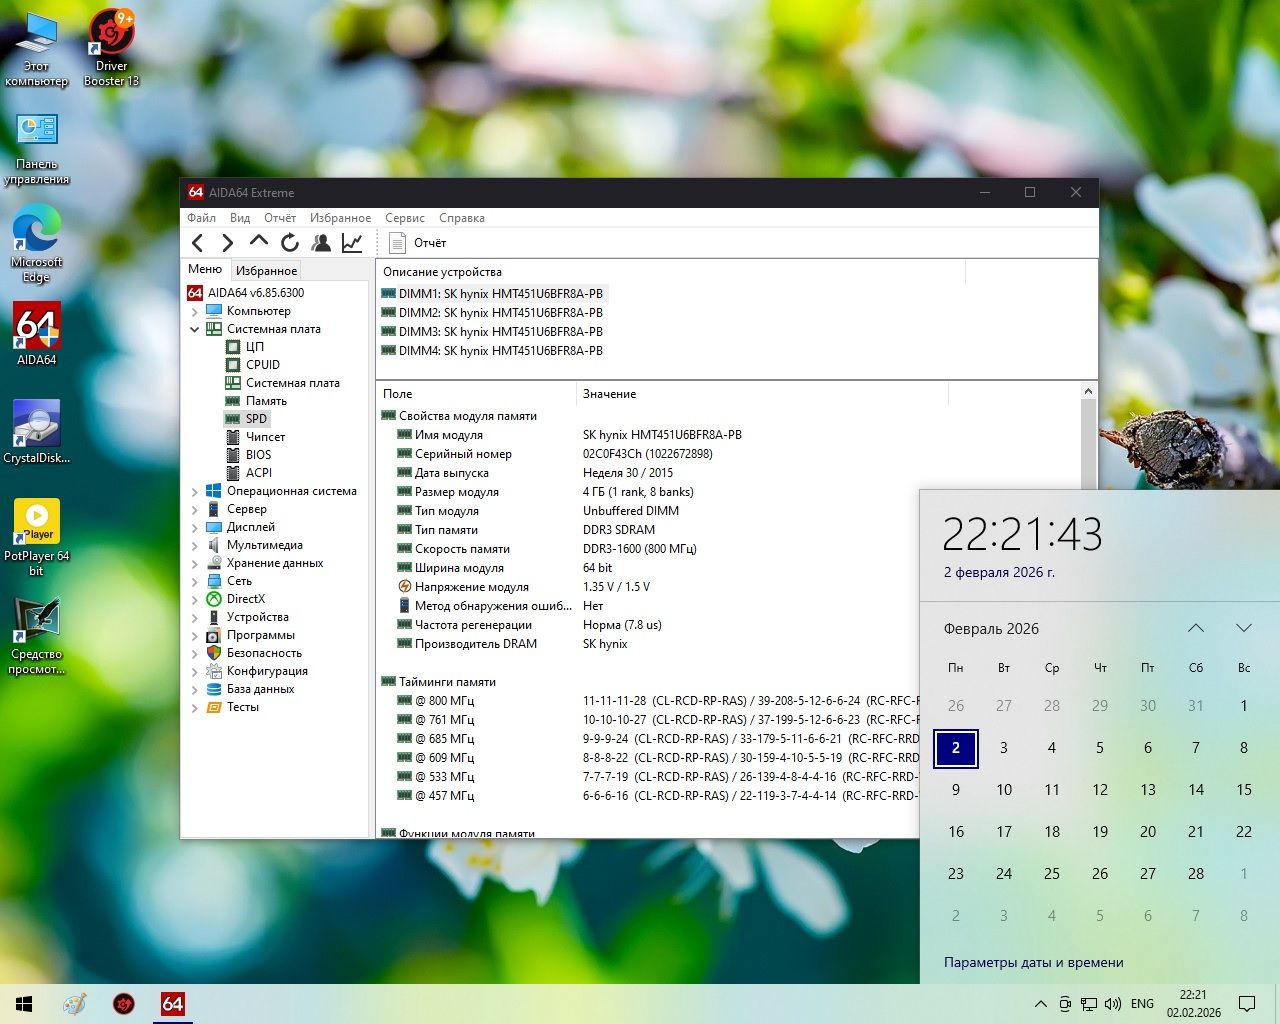1280x1024 pixels.
Task: Click scroll-up arrow of details list
Action: click(1089, 392)
